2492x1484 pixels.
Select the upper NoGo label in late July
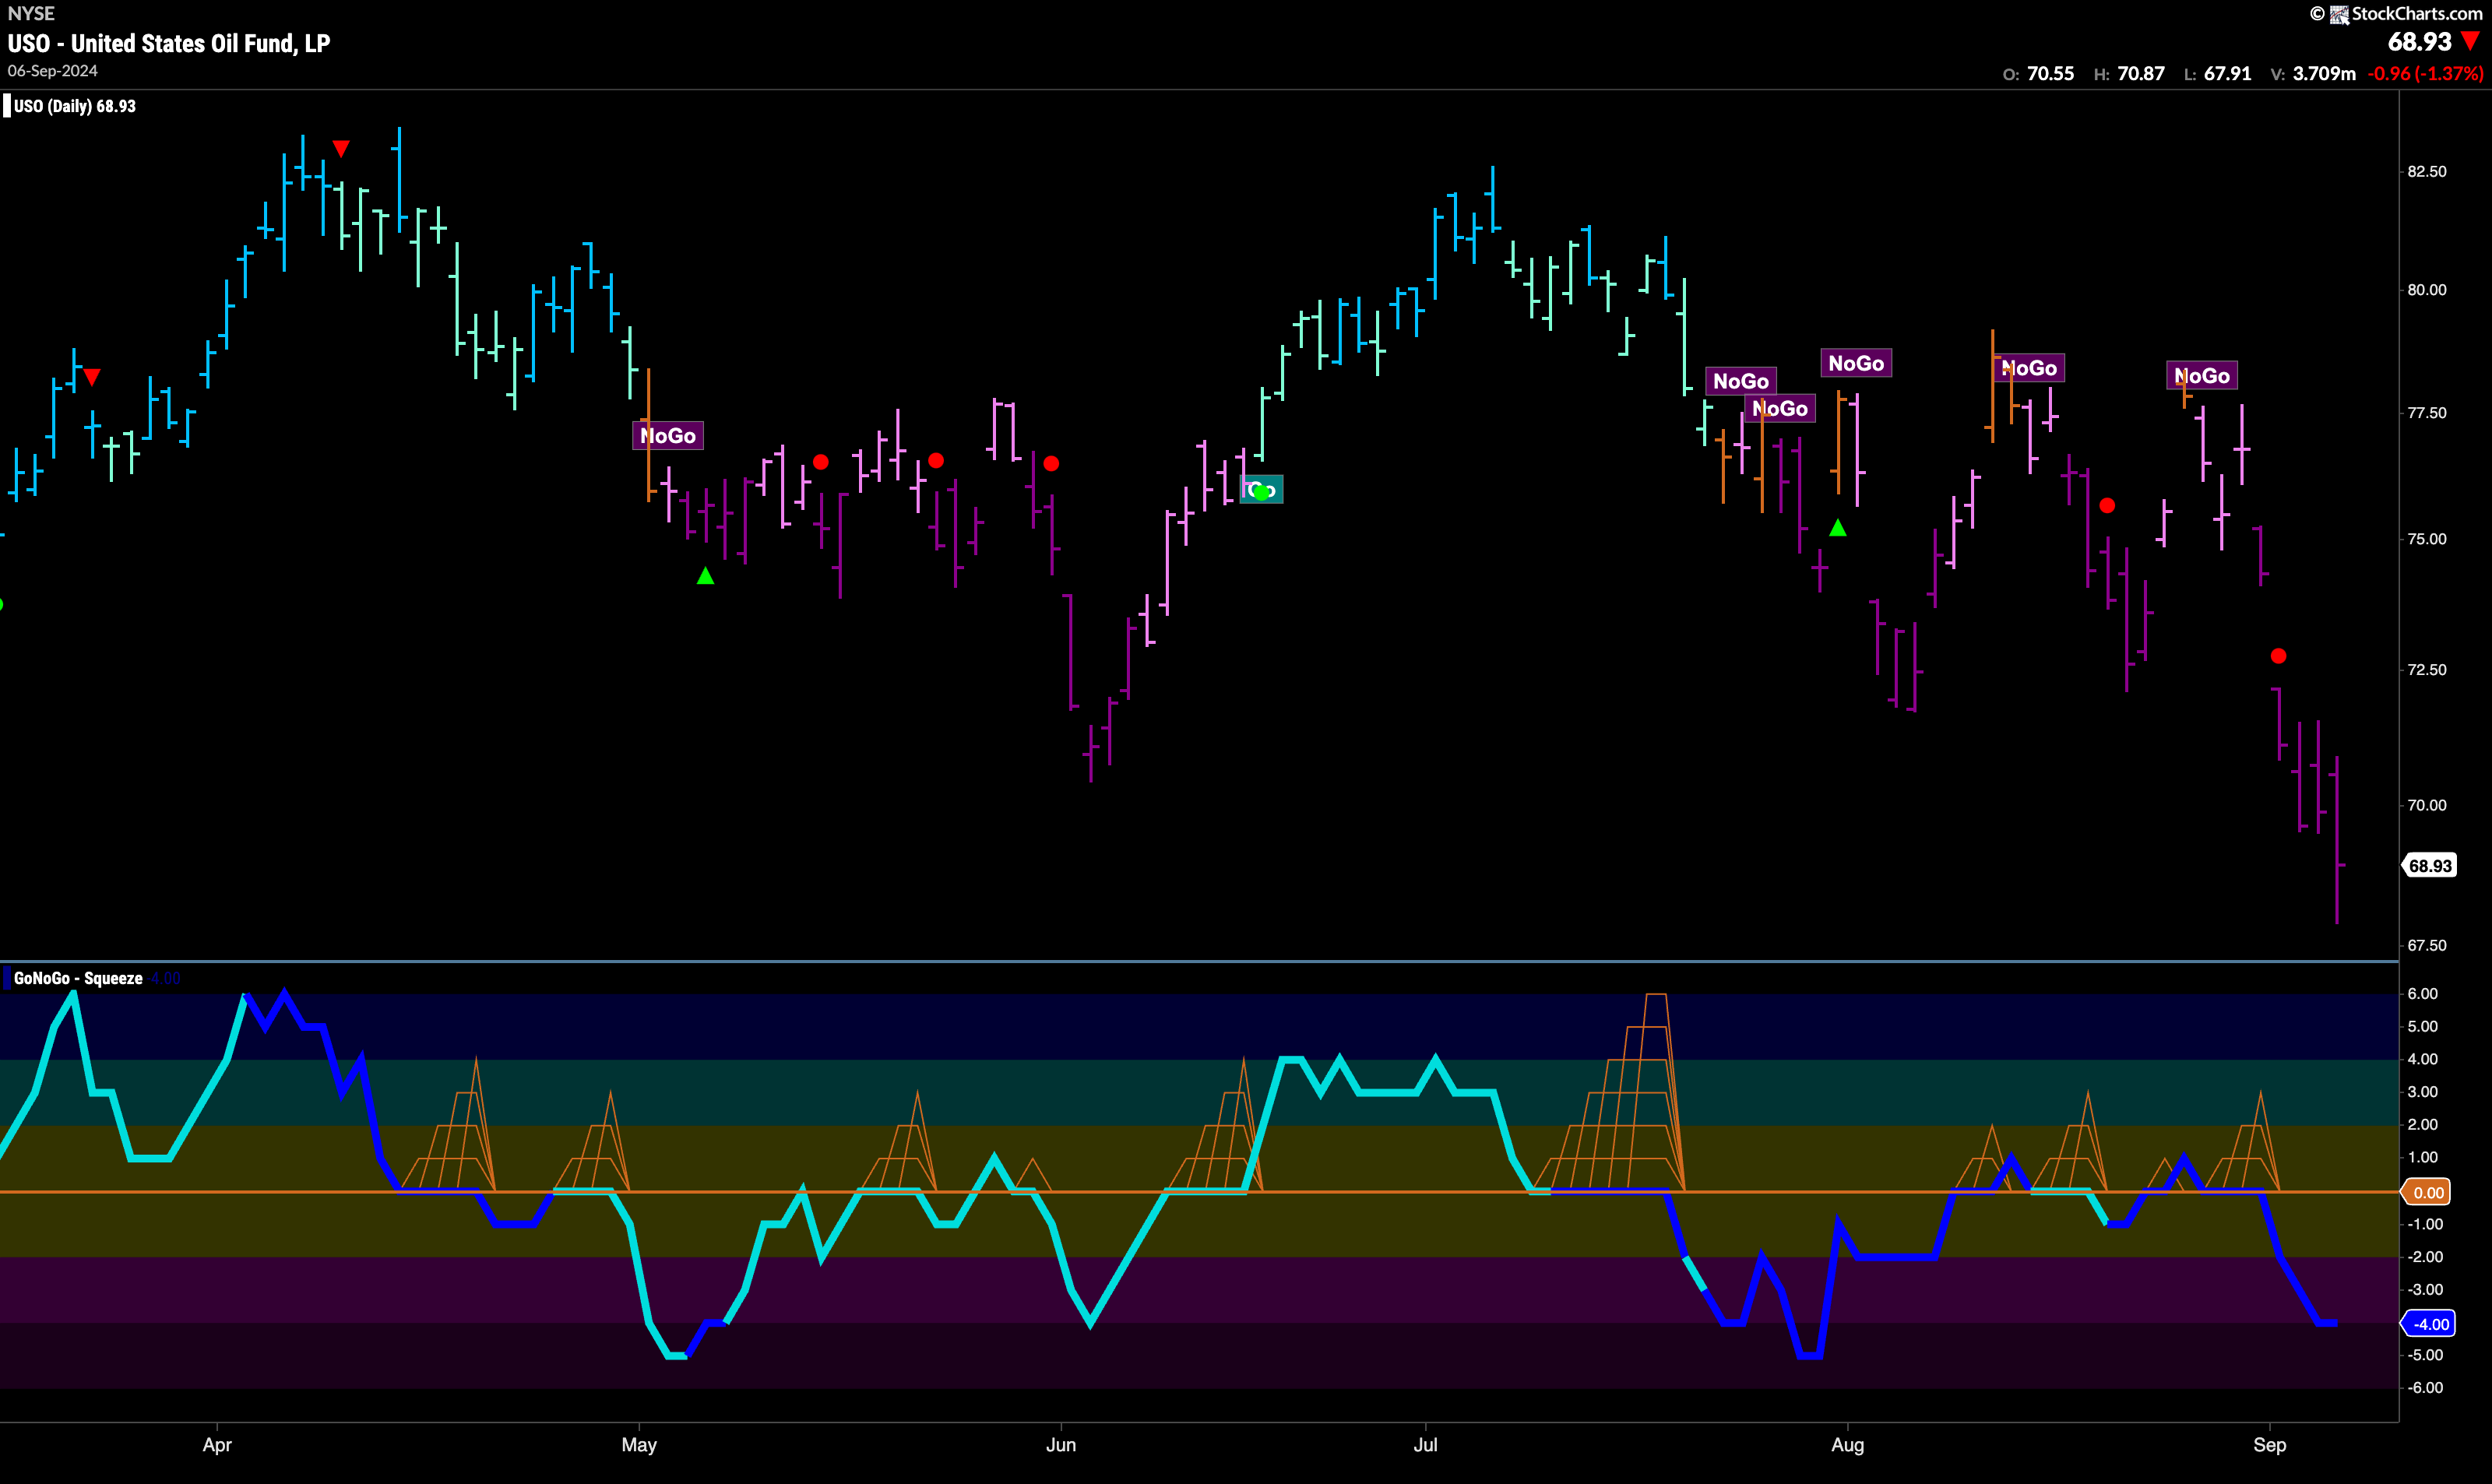(1741, 380)
